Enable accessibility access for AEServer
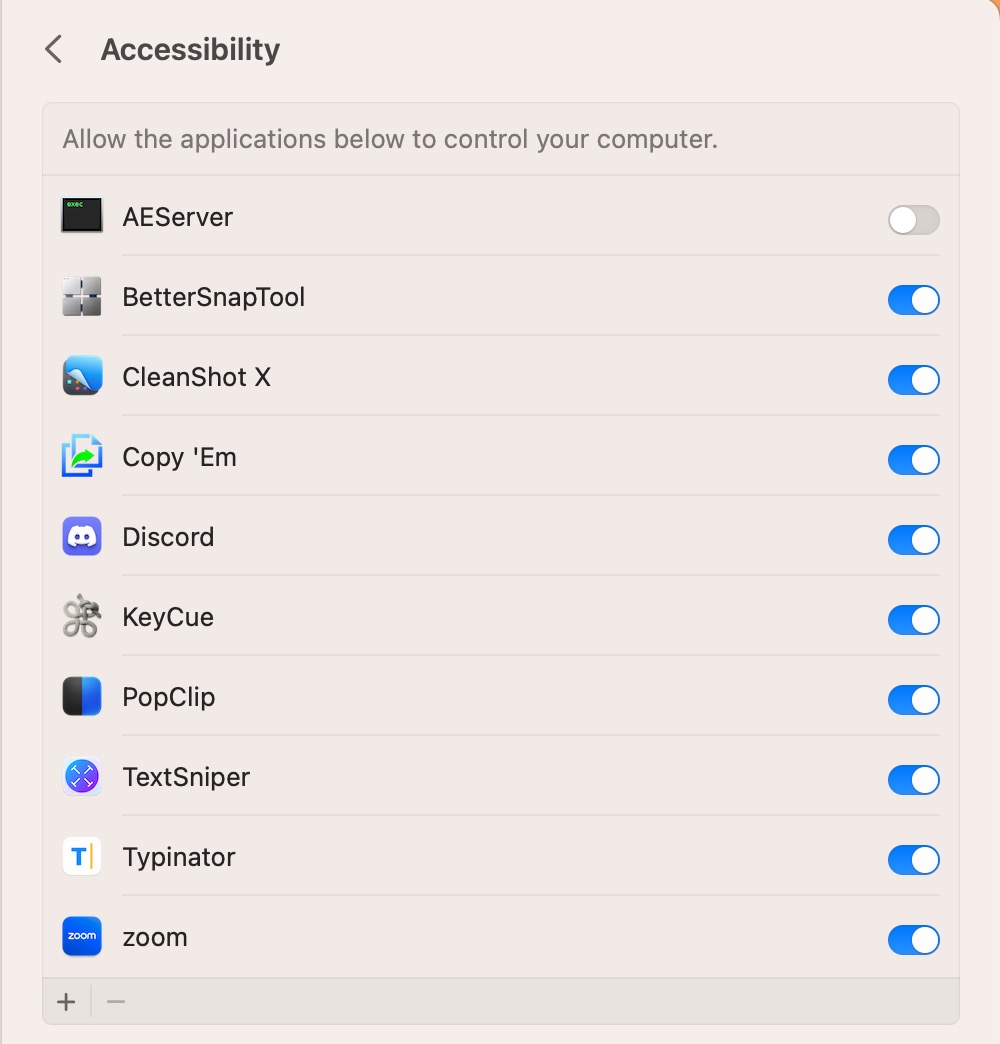Viewport: 1000px width, 1044px height. 913,220
